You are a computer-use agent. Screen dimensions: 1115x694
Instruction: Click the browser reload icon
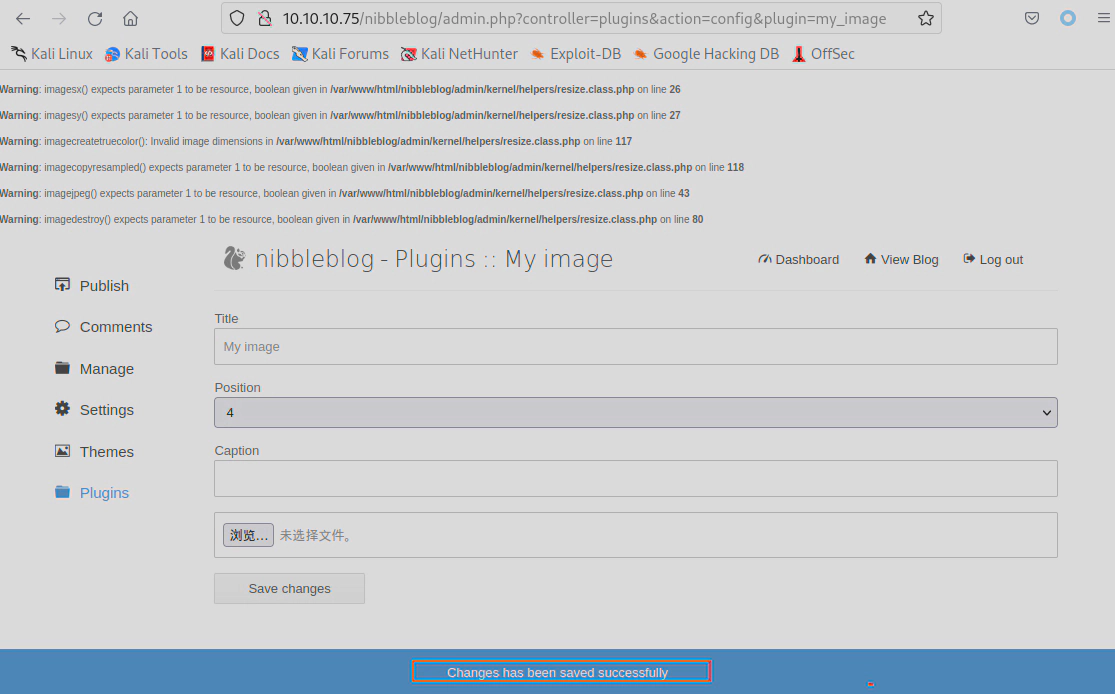click(x=95, y=18)
